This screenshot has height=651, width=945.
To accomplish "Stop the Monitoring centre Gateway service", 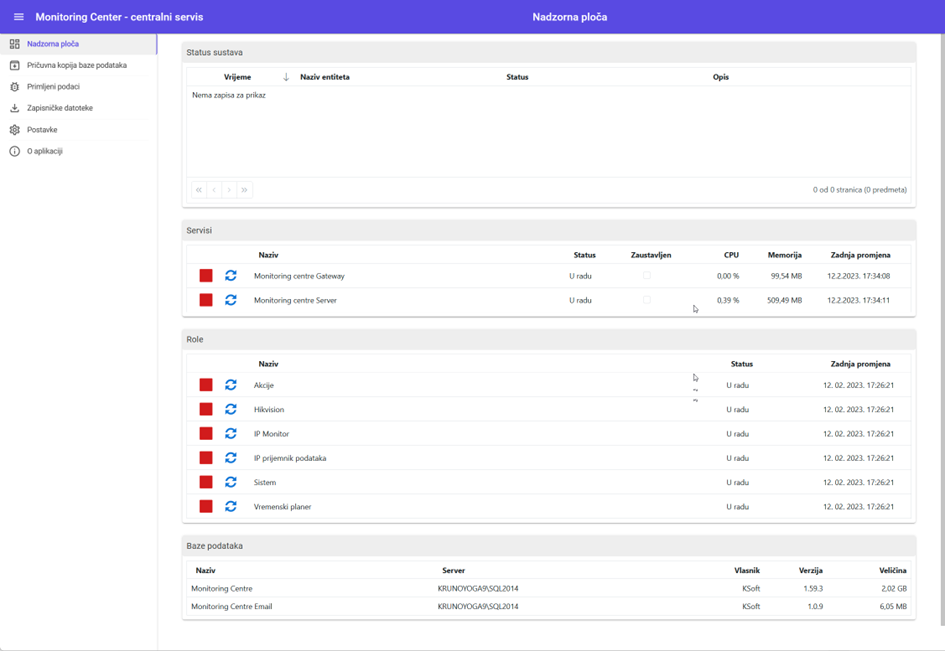I will 206,276.
